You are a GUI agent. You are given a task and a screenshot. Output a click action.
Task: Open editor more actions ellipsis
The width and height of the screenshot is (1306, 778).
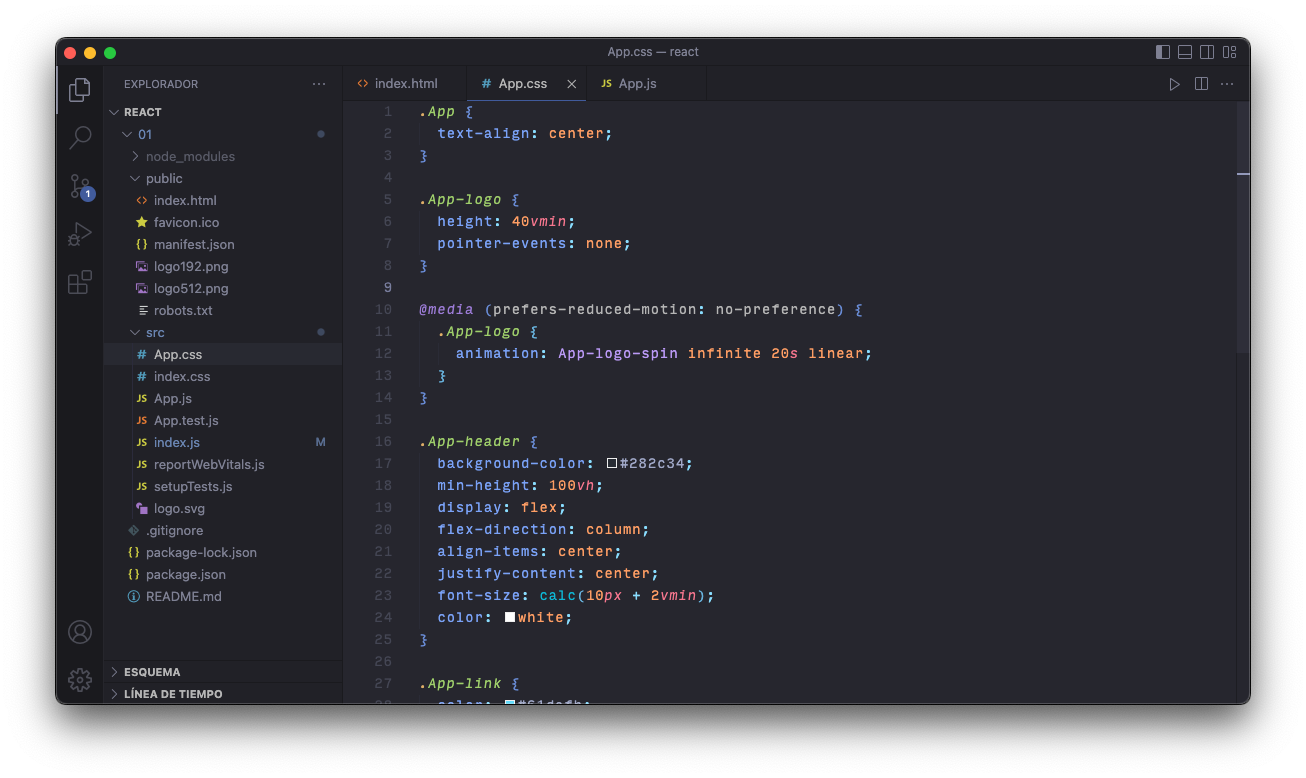tap(1227, 84)
